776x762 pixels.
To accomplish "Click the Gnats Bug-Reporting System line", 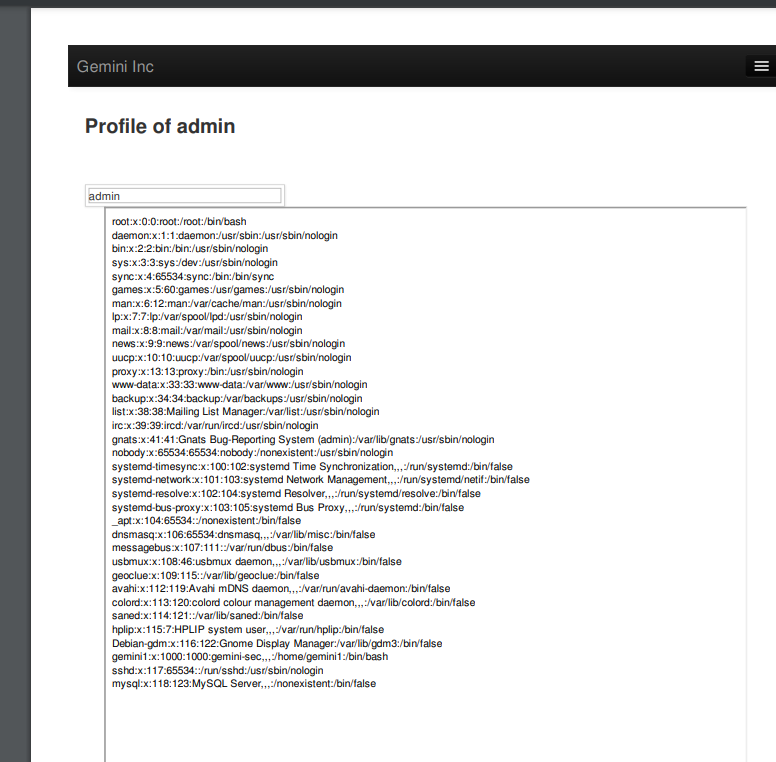I will (x=303, y=439).
